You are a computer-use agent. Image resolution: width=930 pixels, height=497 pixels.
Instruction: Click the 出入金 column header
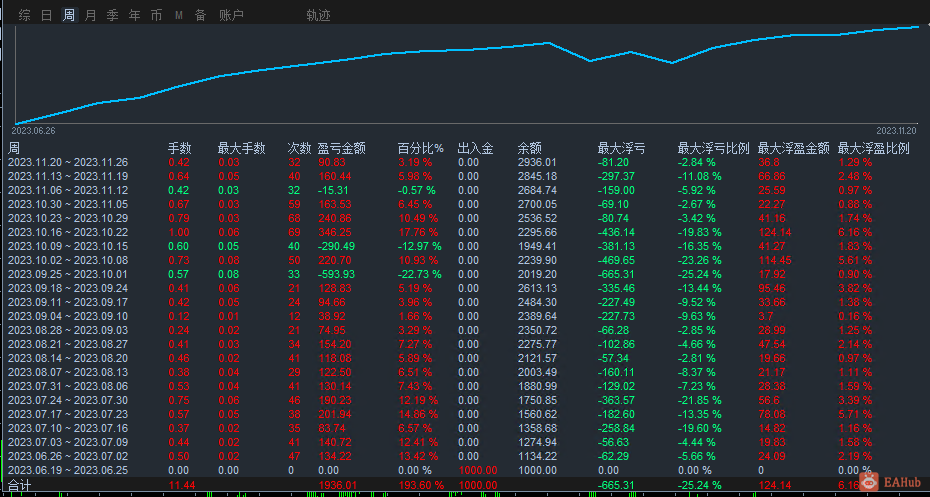click(476, 148)
